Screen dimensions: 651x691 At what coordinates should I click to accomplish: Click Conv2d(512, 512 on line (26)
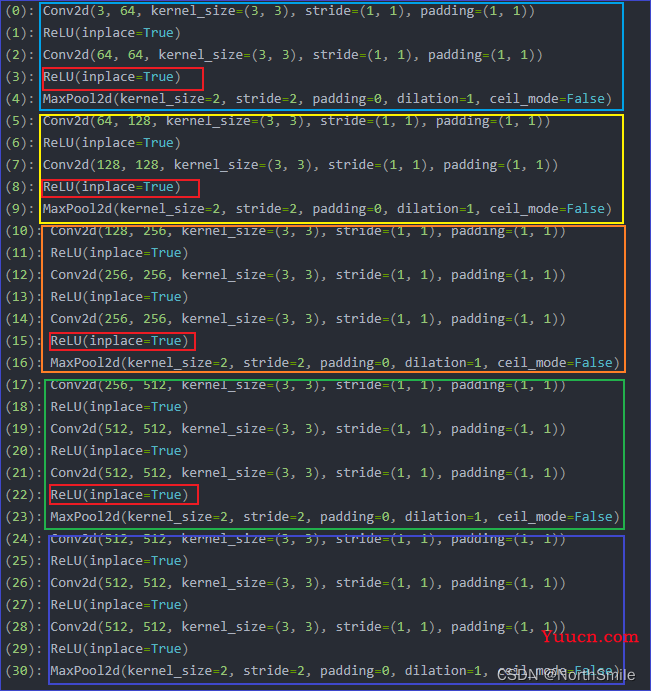(108, 583)
